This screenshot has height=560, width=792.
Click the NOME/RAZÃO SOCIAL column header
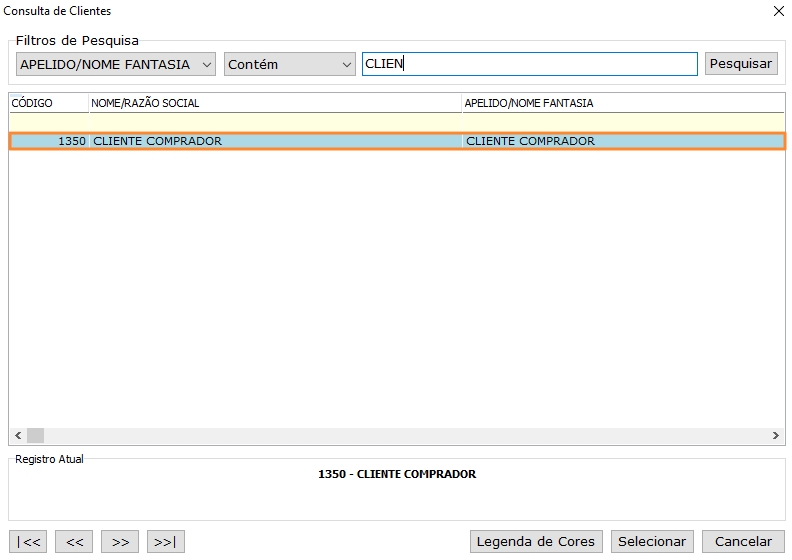tap(275, 103)
